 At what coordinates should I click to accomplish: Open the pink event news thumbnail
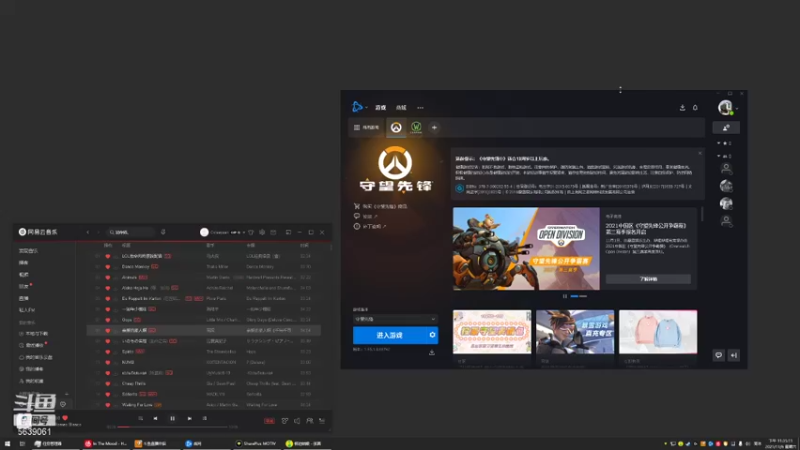(x=492, y=332)
